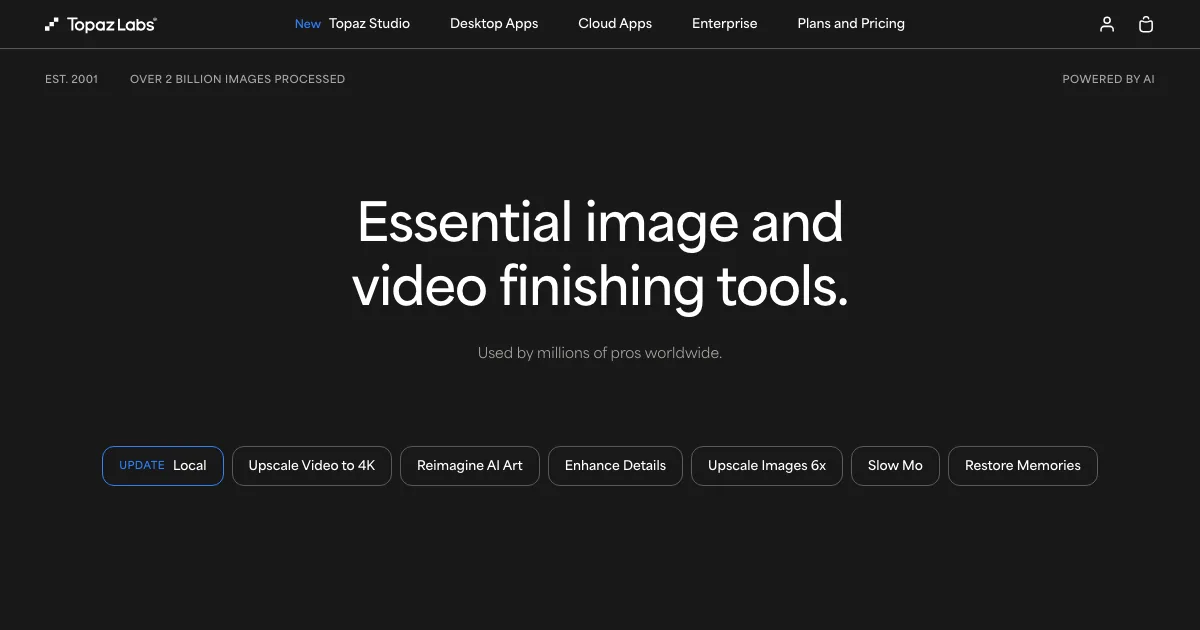
Task: Choose the Upscale Video to 4K pill
Action: pyautogui.click(x=312, y=466)
